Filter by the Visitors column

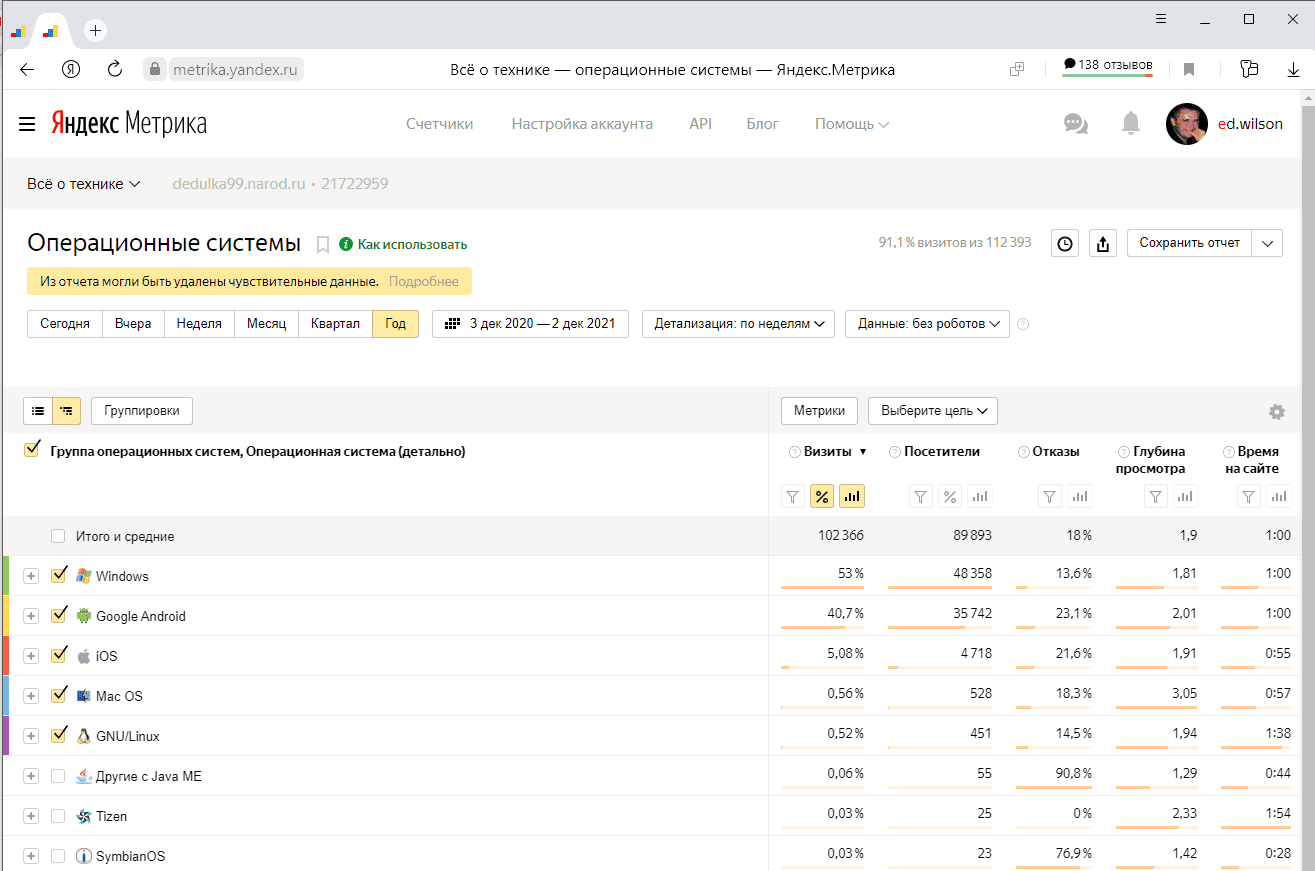(922, 496)
